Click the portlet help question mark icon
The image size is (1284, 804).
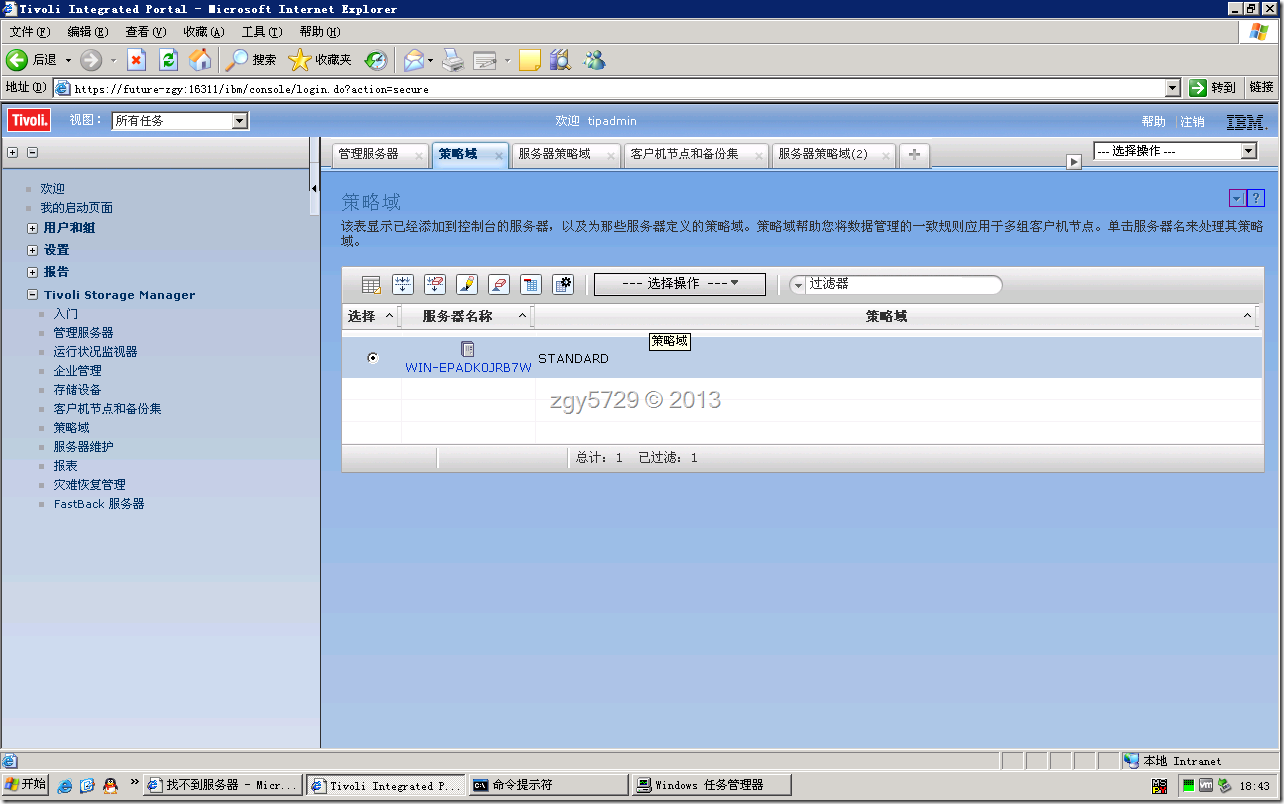pyautogui.click(x=1257, y=198)
